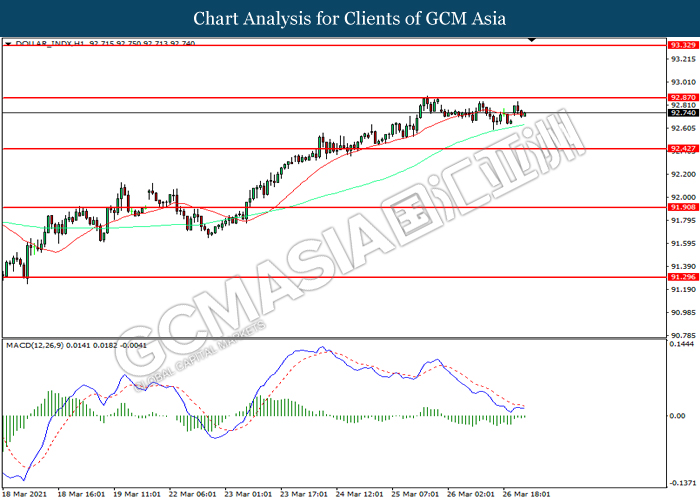
Task: Click the 90.985 price scale value
Action: coord(683,312)
